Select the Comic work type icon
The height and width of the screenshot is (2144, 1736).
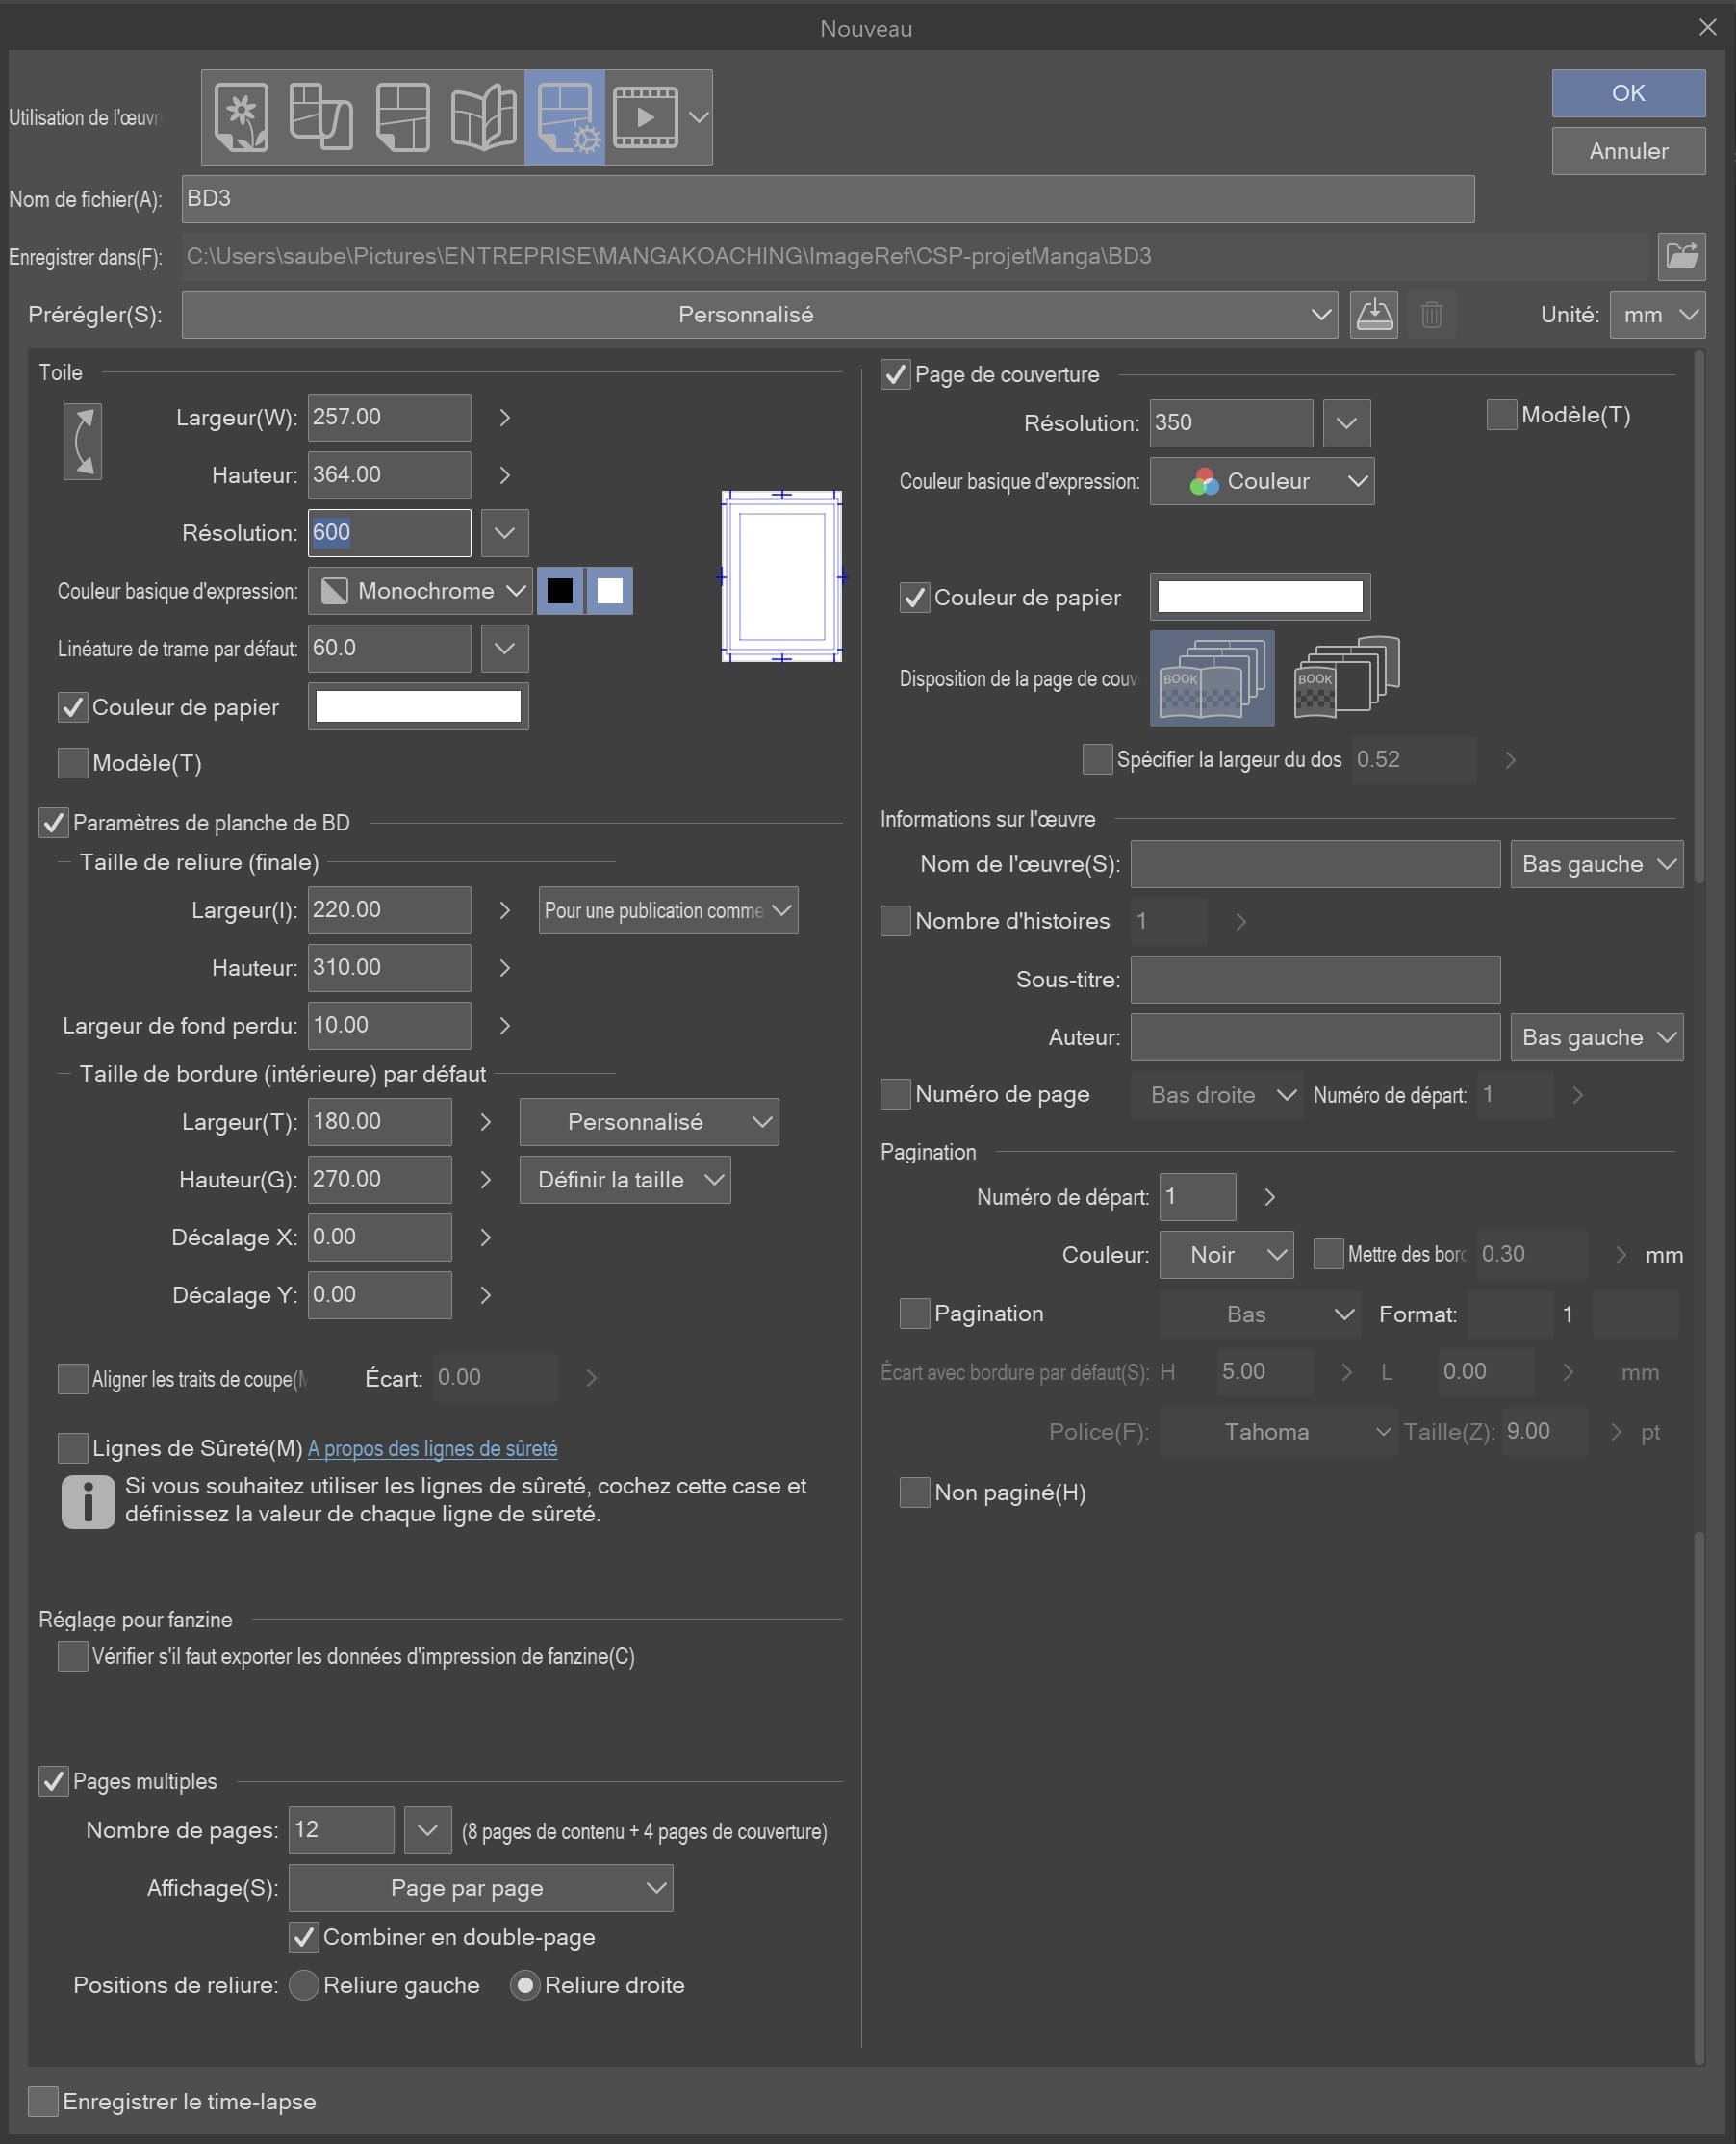point(403,117)
